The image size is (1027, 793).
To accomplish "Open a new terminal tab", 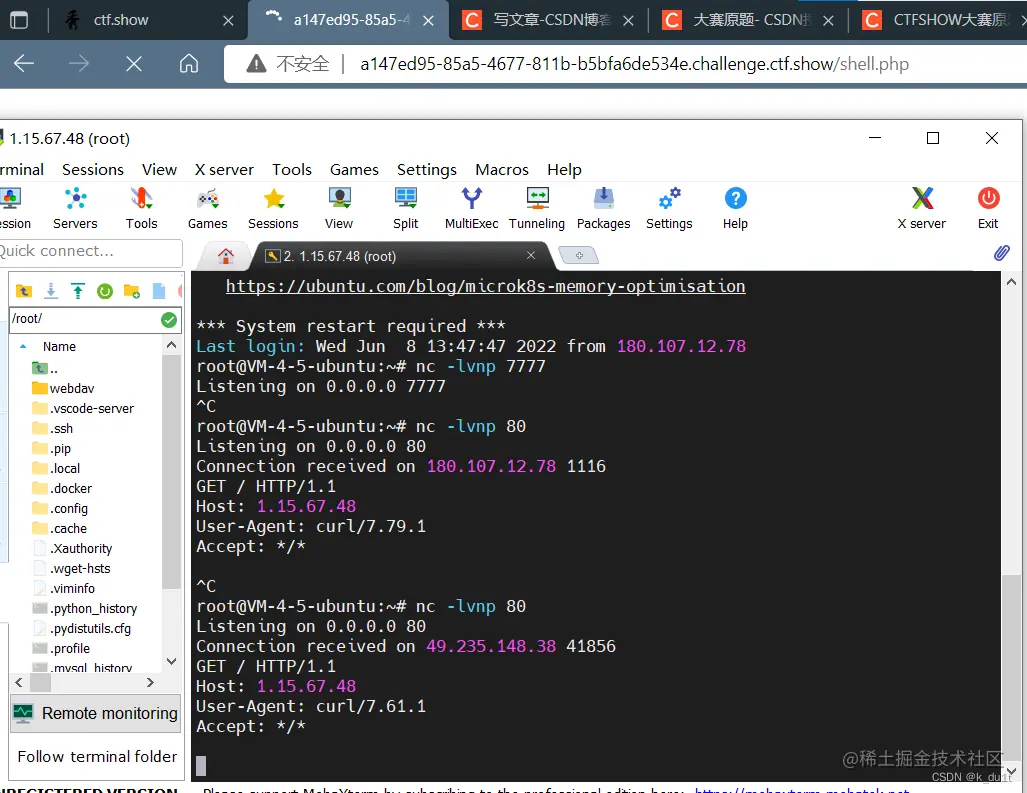I will [x=578, y=255].
